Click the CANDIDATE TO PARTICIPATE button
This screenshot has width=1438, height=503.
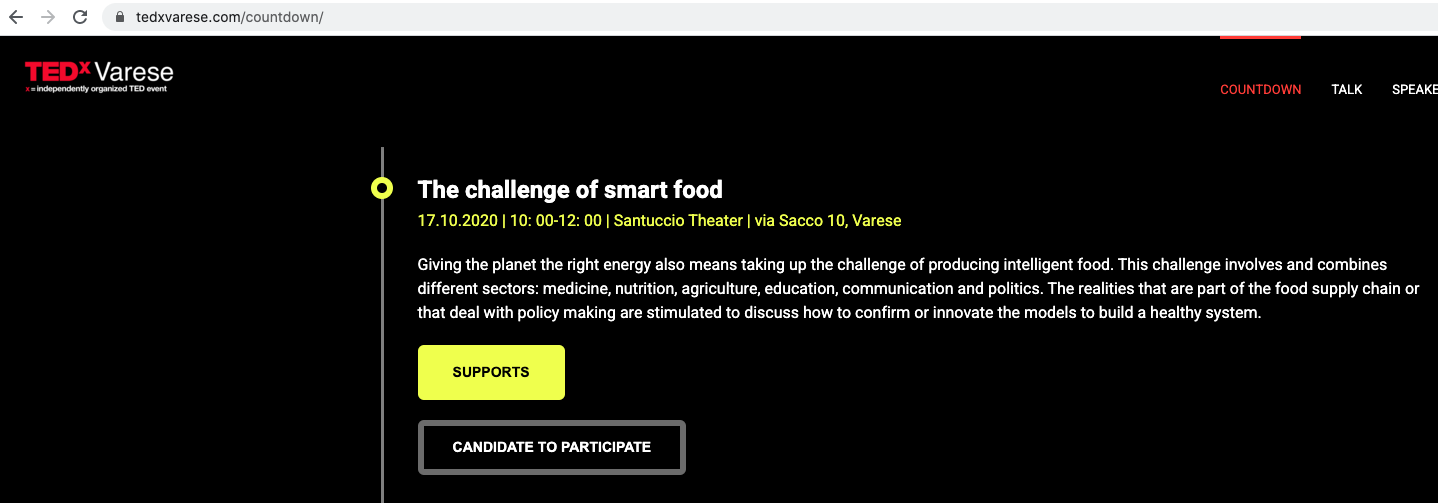pos(551,447)
